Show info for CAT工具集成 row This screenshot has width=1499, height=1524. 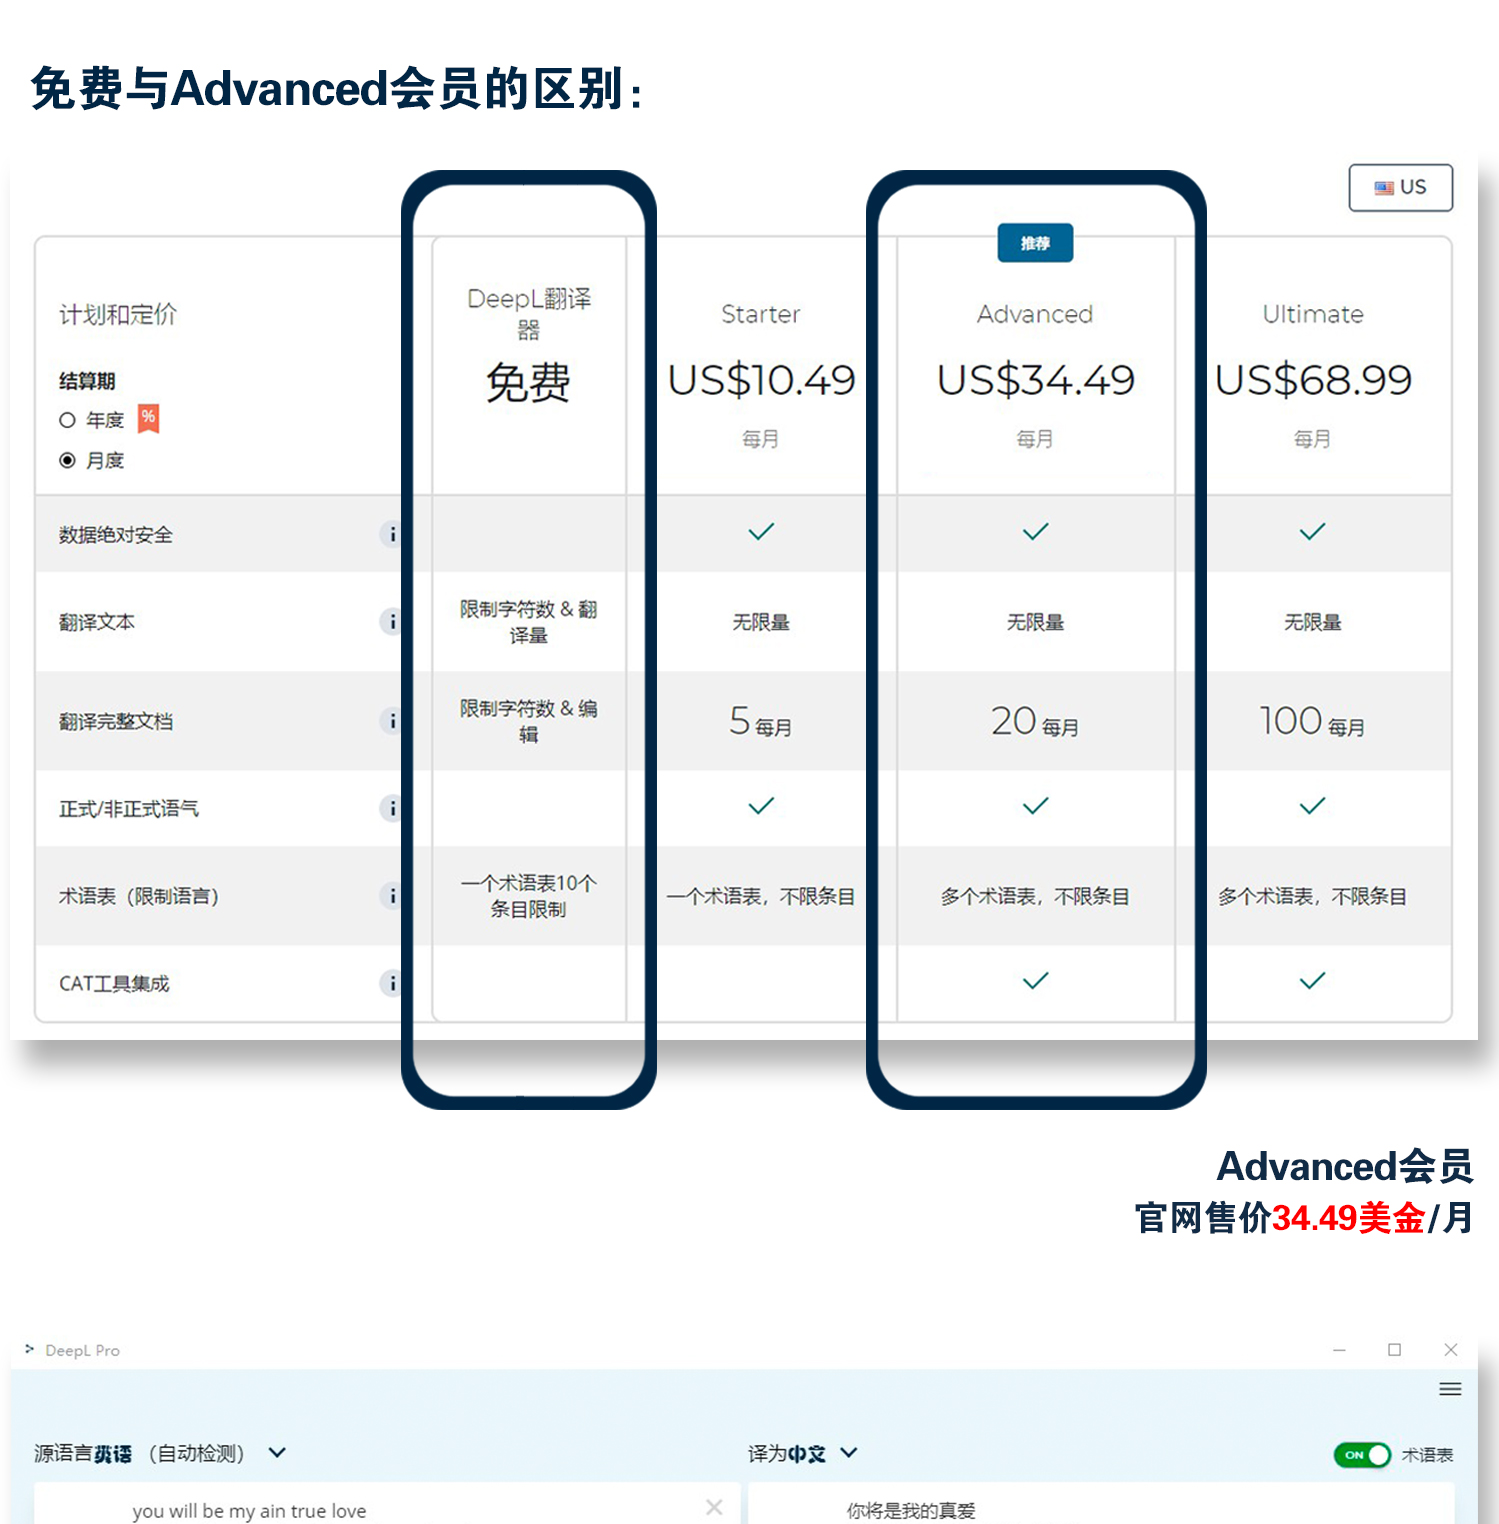point(391,983)
